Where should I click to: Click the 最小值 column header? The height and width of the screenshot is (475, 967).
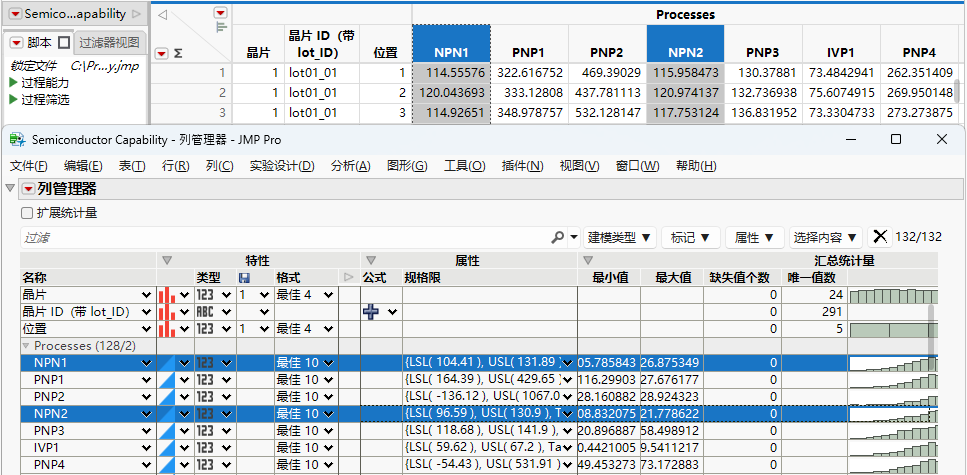(x=610, y=278)
